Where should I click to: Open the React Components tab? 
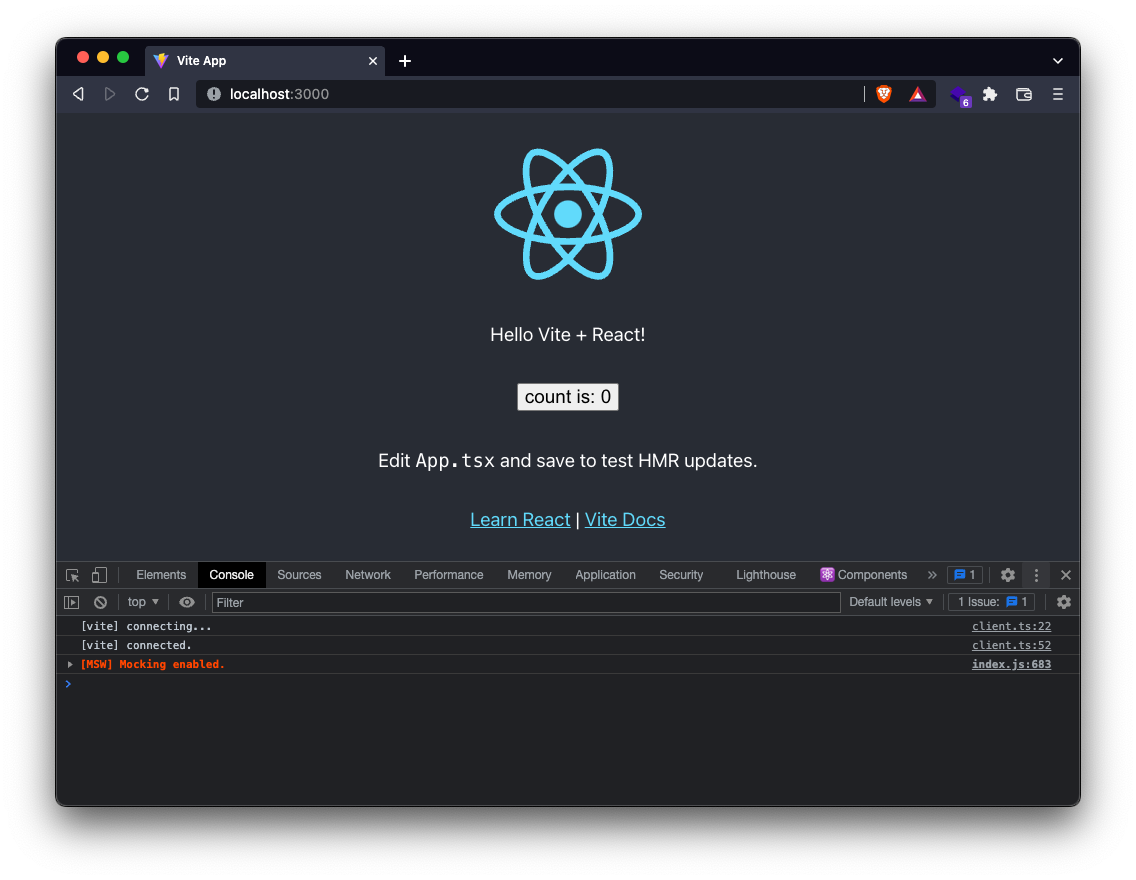(x=864, y=575)
